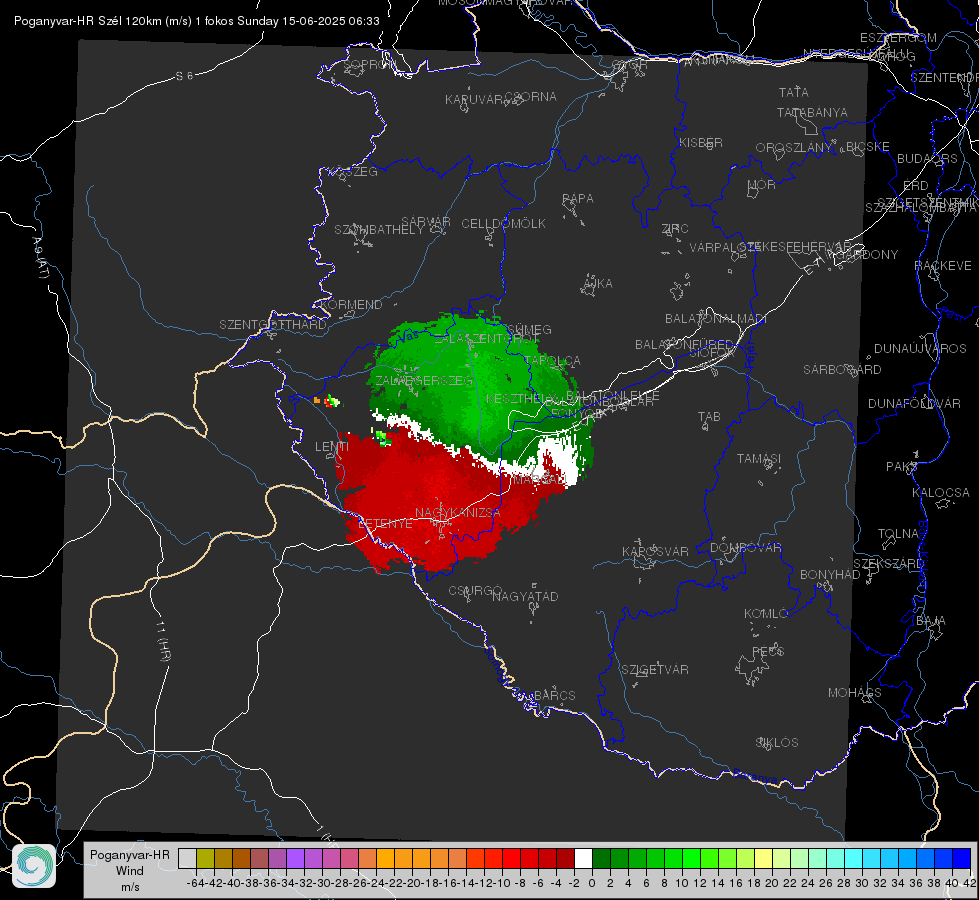Screen dimensions: 979x900
Task: Select the KISBER label
Action: pos(701,143)
